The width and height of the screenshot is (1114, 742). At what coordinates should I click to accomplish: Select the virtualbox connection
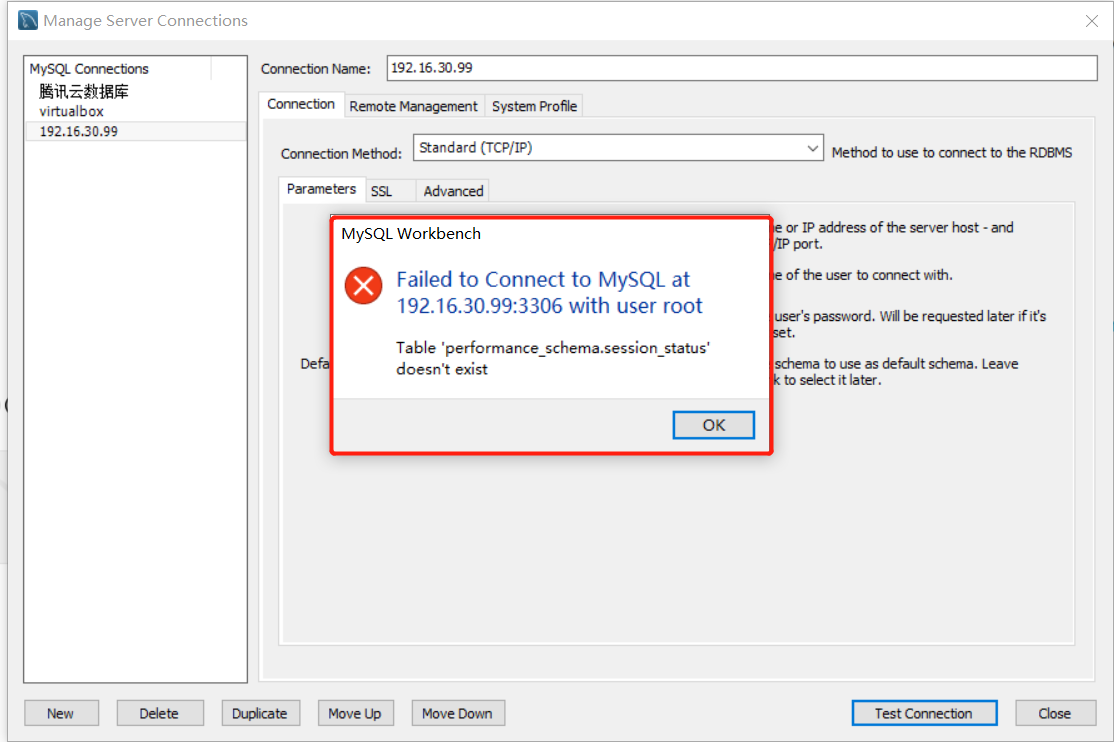71,112
